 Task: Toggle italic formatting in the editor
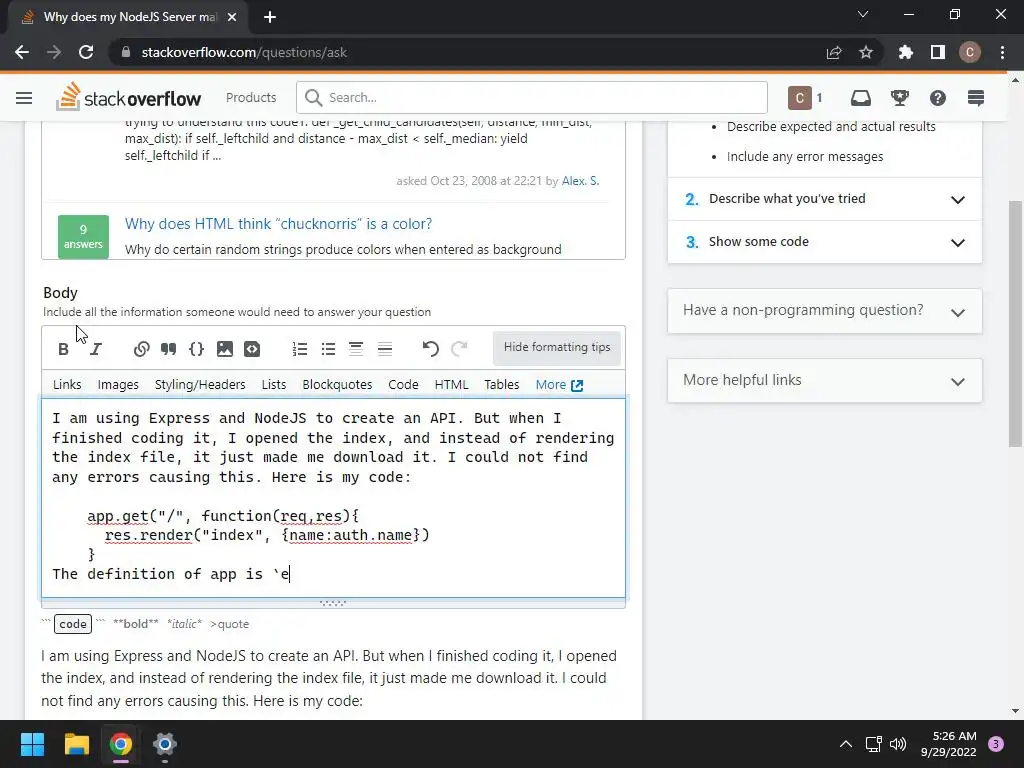coord(96,349)
